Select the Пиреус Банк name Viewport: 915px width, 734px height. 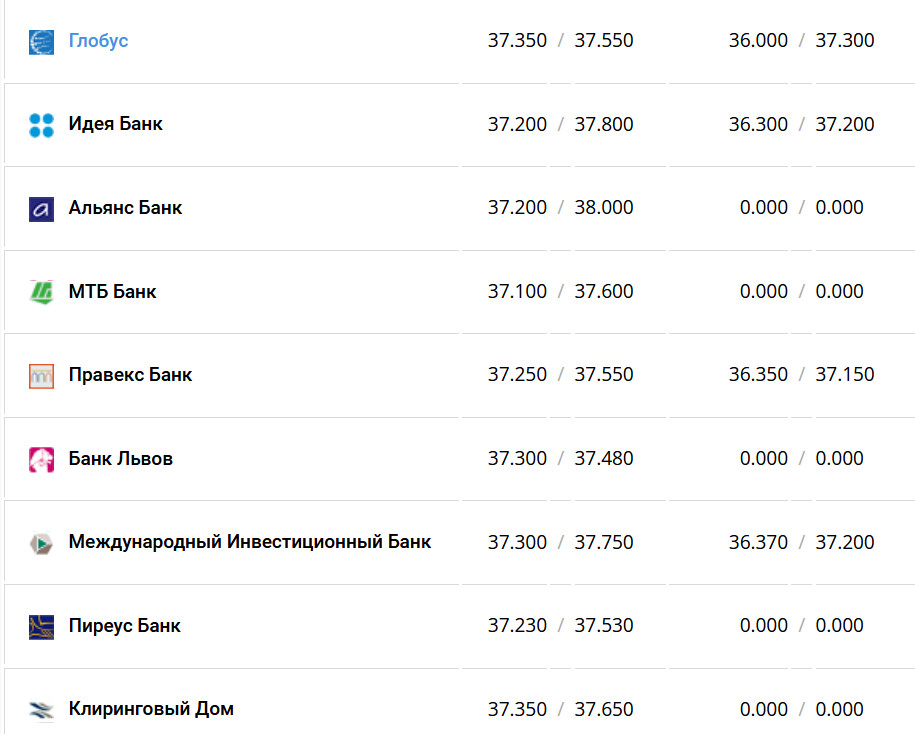pyautogui.click(x=124, y=626)
